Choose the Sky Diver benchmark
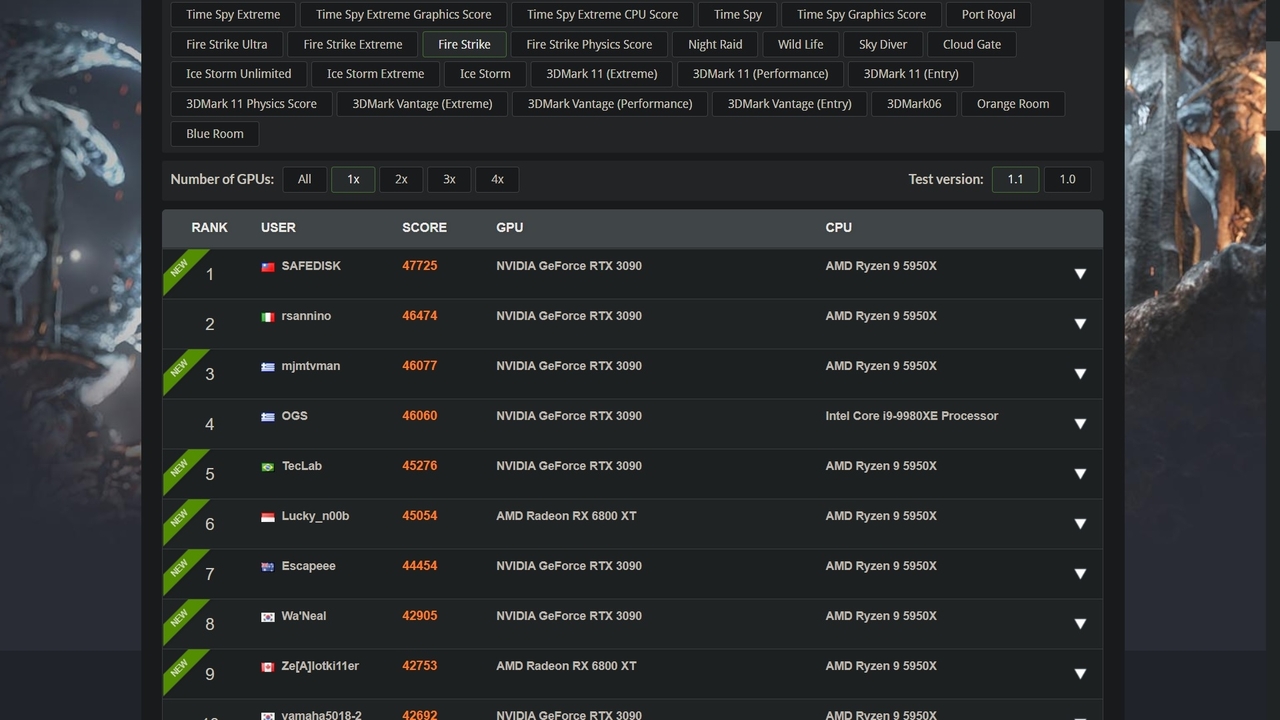 coord(883,45)
